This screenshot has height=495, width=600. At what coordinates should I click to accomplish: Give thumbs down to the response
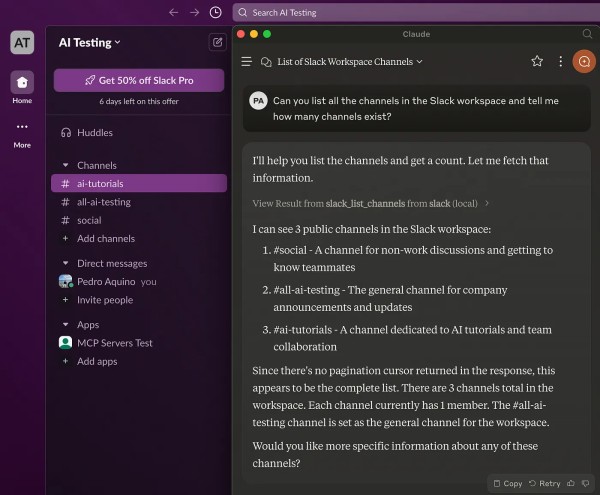585,484
